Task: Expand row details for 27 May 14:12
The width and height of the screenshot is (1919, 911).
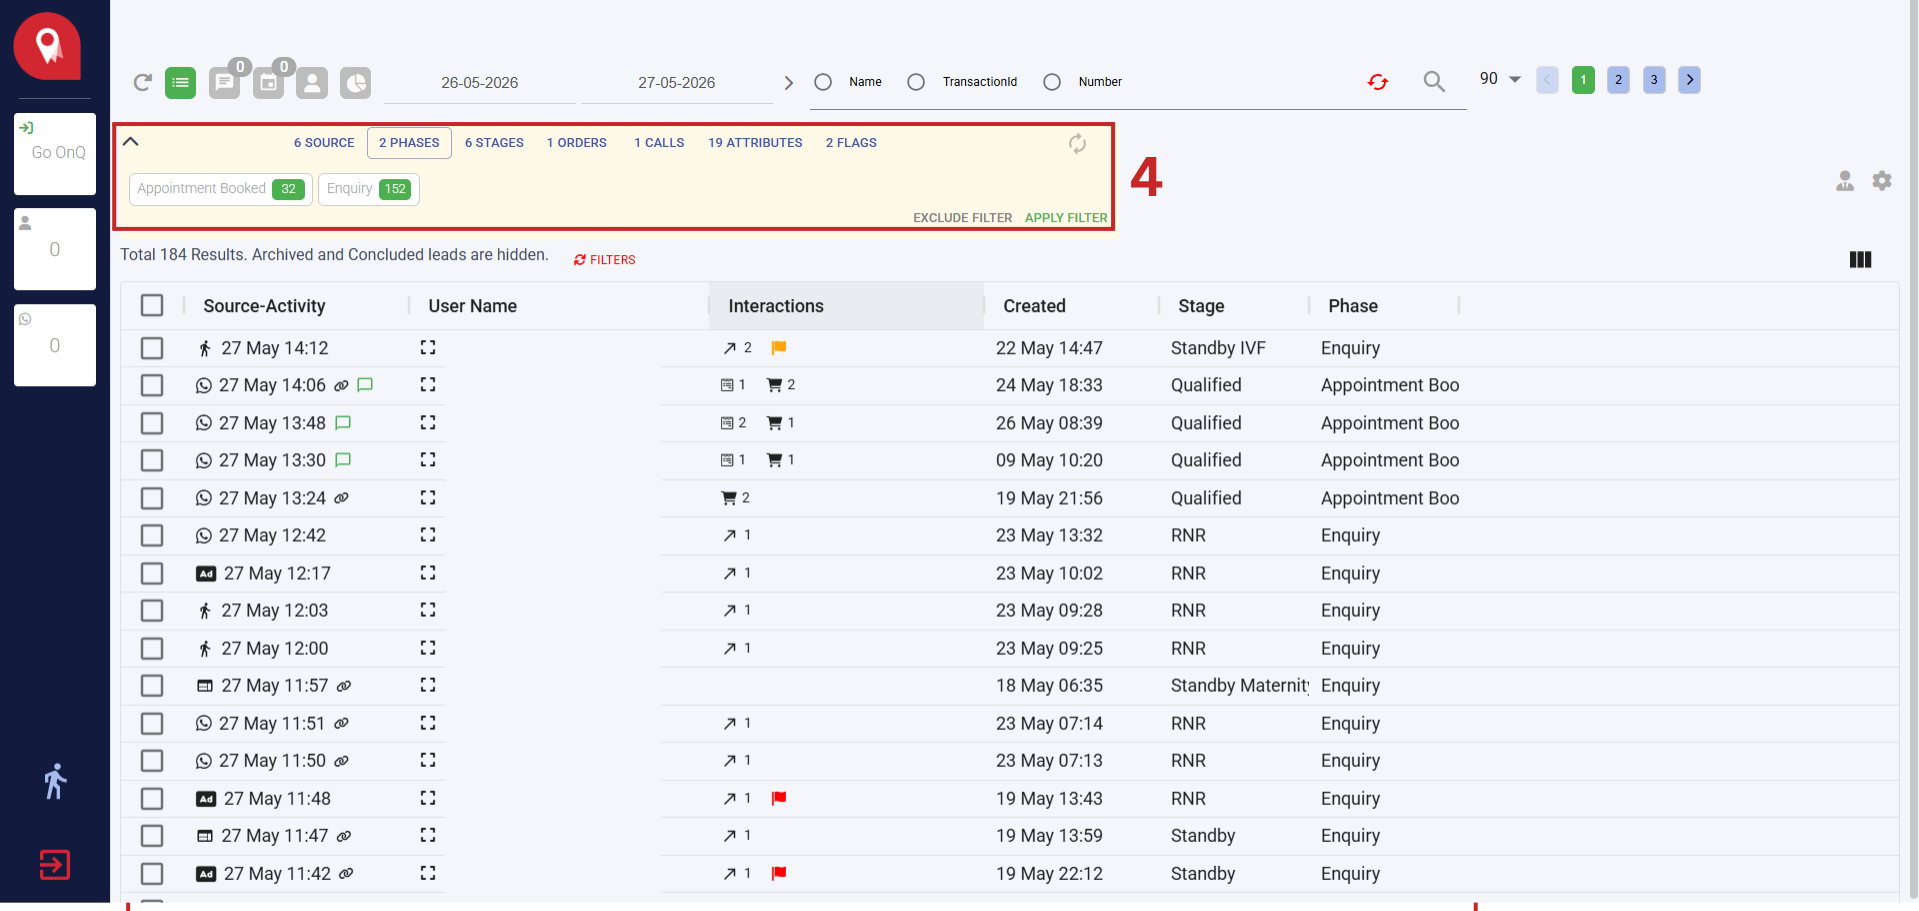Action: pos(428,347)
